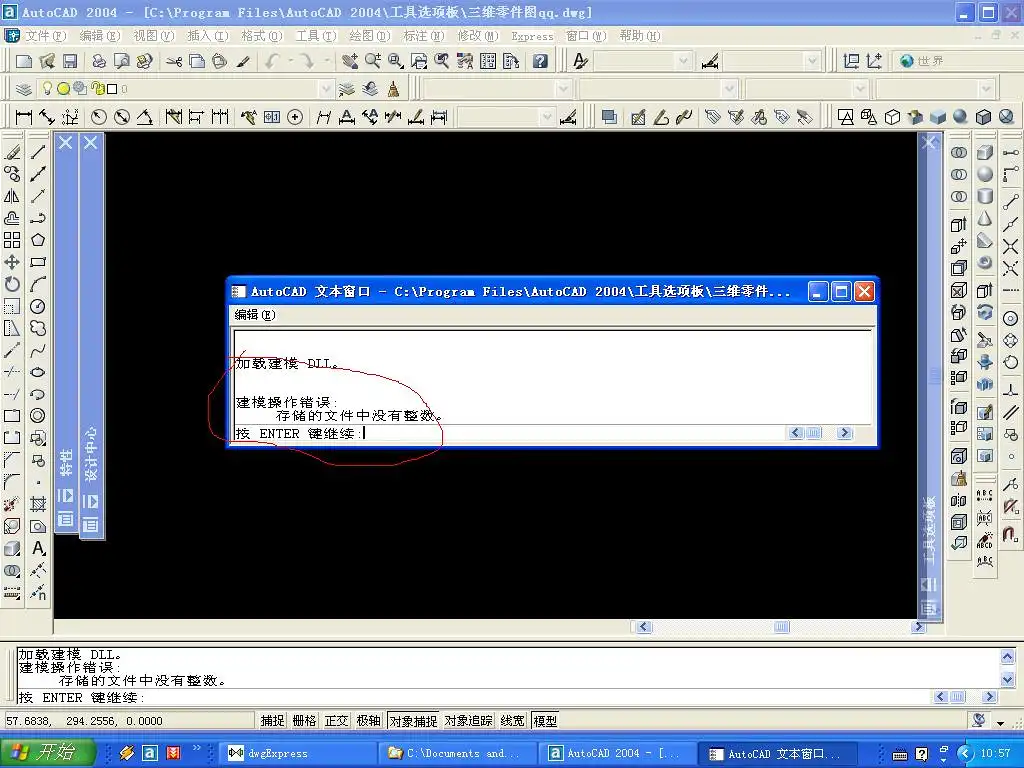Image resolution: width=1024 pixels, height=768 pixels.
Task: Select the Move modify tool
Action: [x=12, y=262]
